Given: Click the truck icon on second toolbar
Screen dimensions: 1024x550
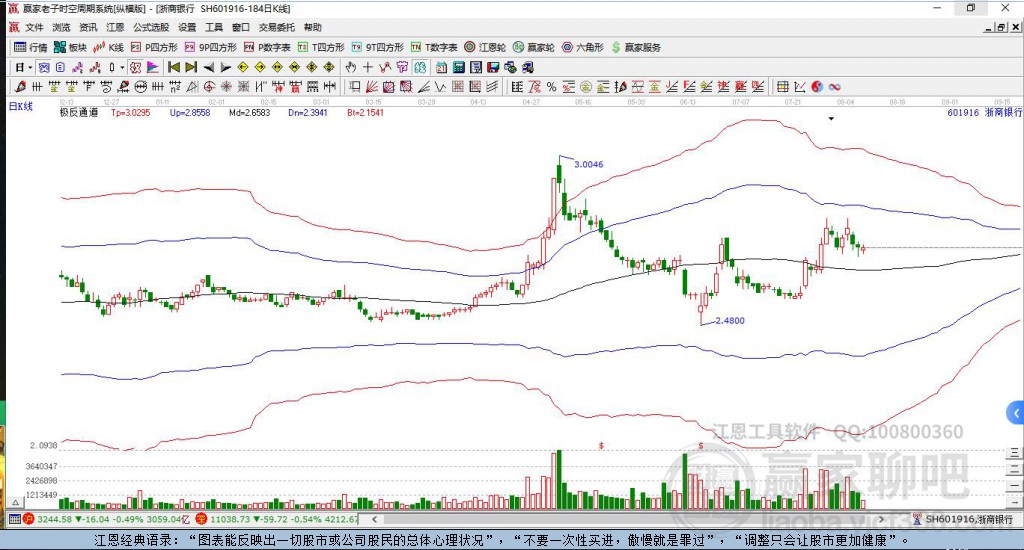Looking at the screenshot, I should (x=527, y=67).
